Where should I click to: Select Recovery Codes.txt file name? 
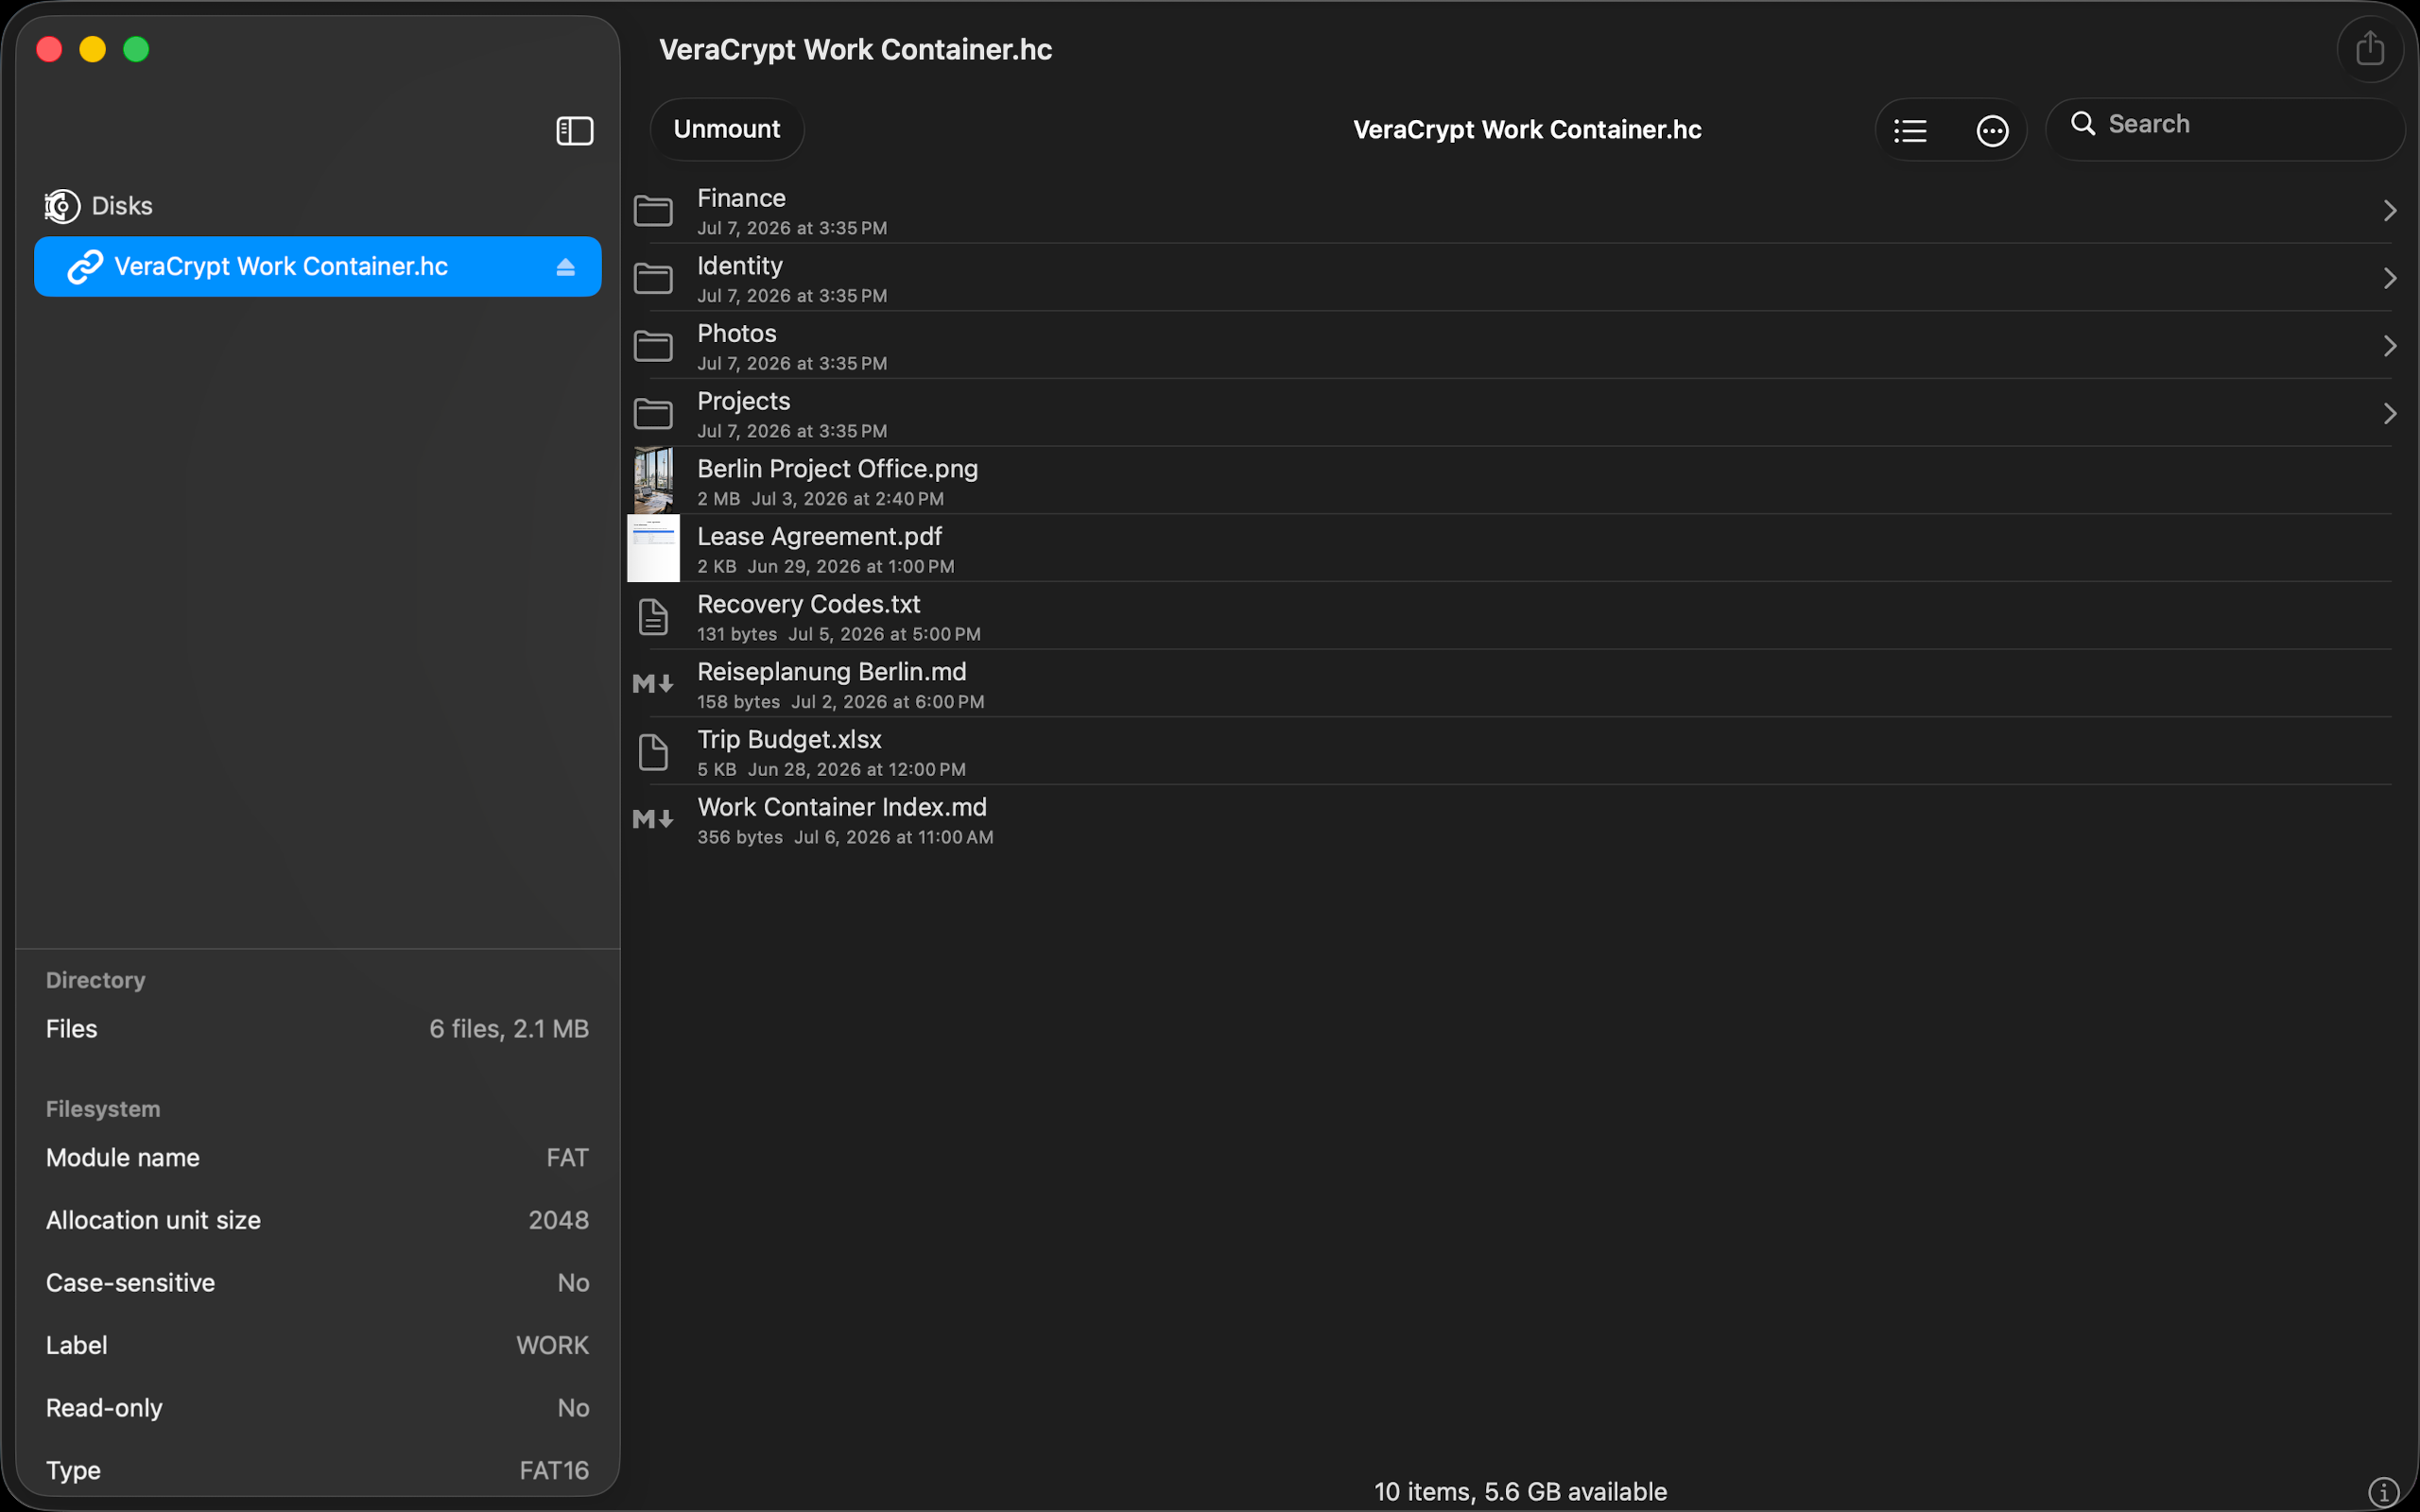pos(809,604)
